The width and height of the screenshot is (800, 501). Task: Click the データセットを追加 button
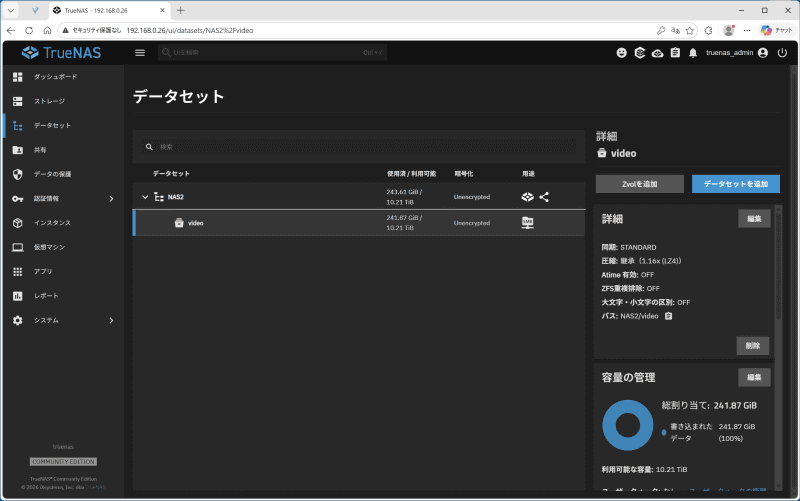click(x=736, y=184)
